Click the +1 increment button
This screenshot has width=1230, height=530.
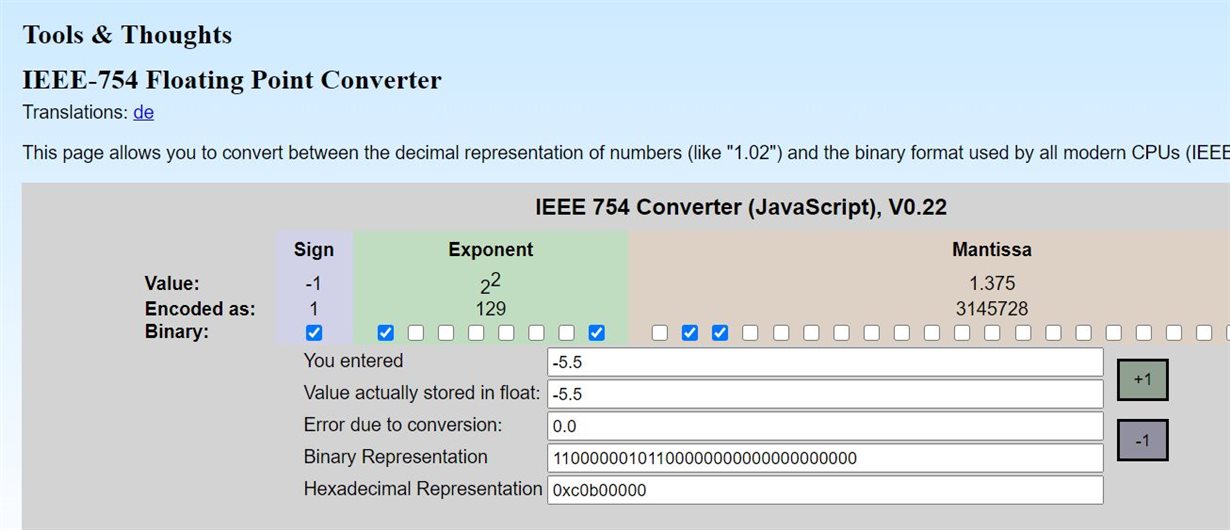click(1143, 380)
